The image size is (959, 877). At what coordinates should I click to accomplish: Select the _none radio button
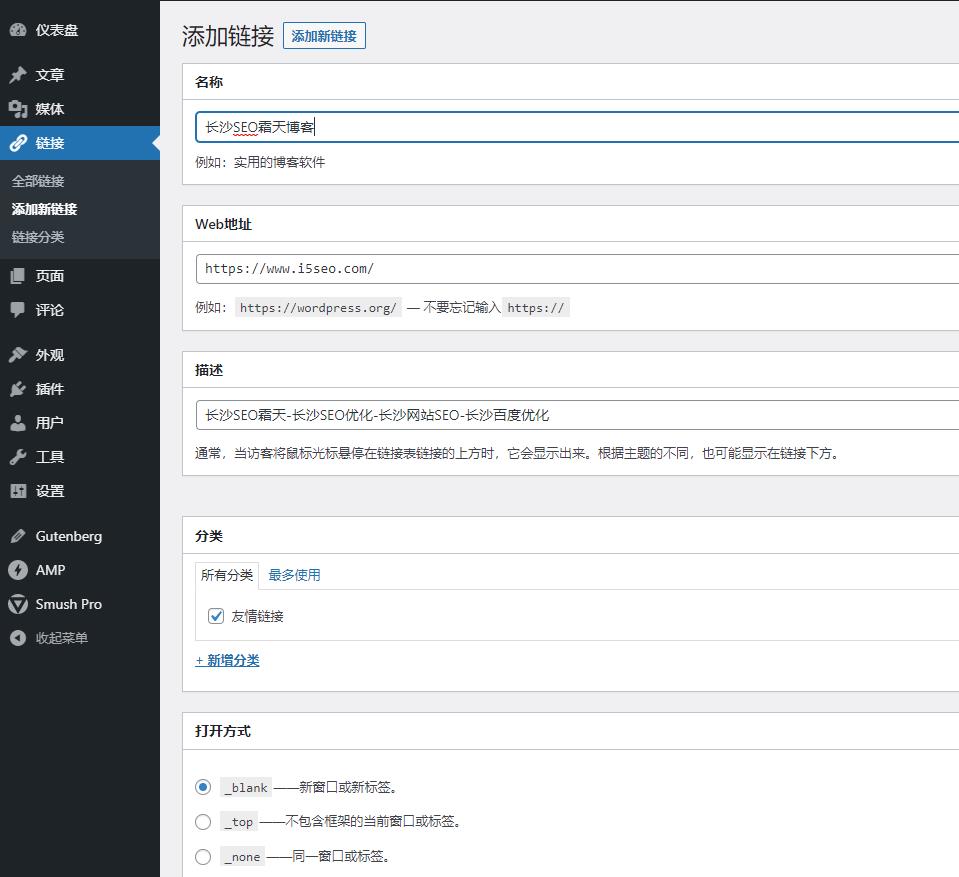click(203, 857)
